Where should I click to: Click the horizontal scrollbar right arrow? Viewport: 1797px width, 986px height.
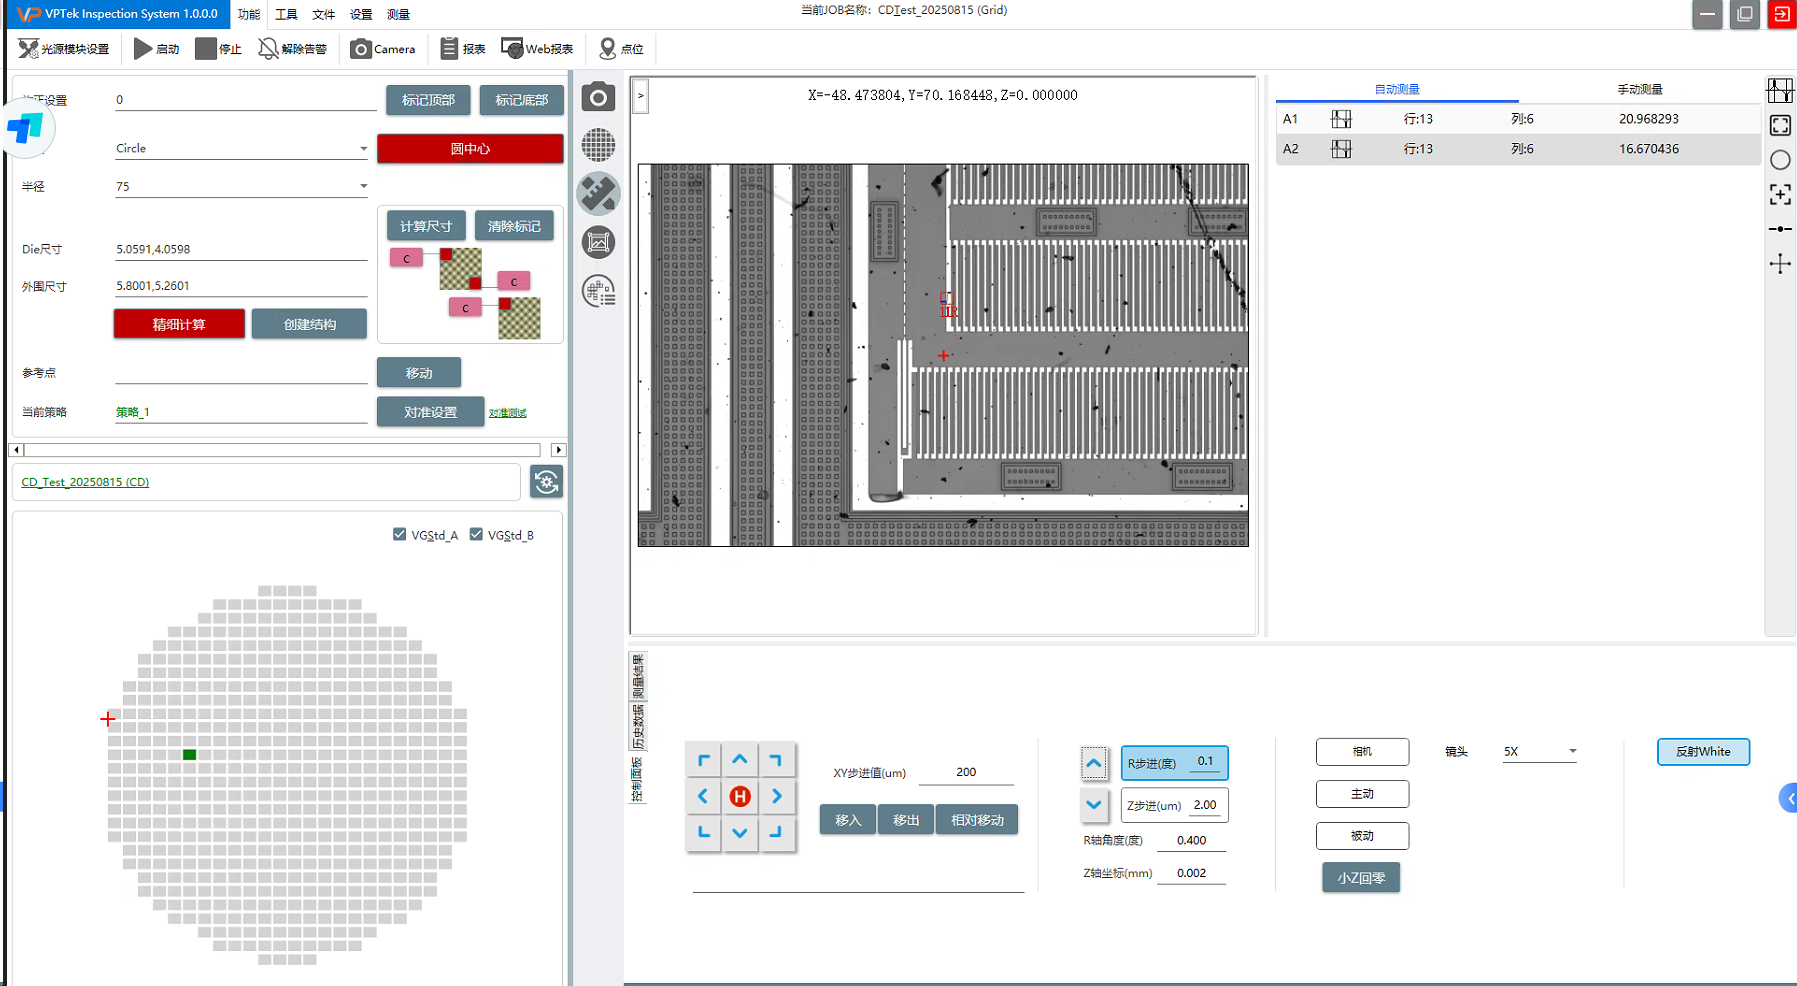coord(559,450)
